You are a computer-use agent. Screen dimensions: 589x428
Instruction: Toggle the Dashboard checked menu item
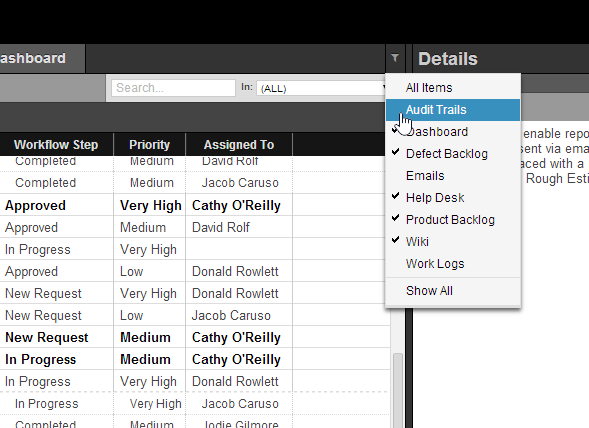(x=453, y=132)
